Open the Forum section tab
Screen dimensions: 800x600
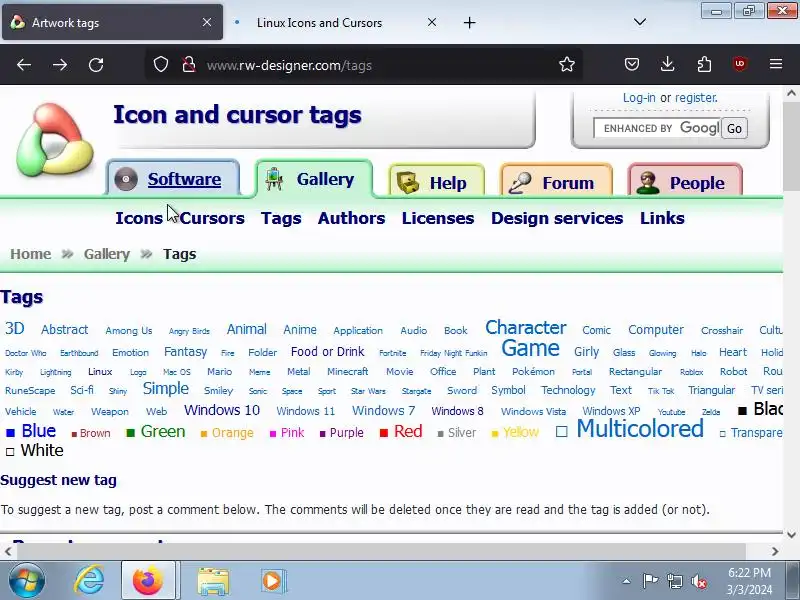[x=556, y=182]
